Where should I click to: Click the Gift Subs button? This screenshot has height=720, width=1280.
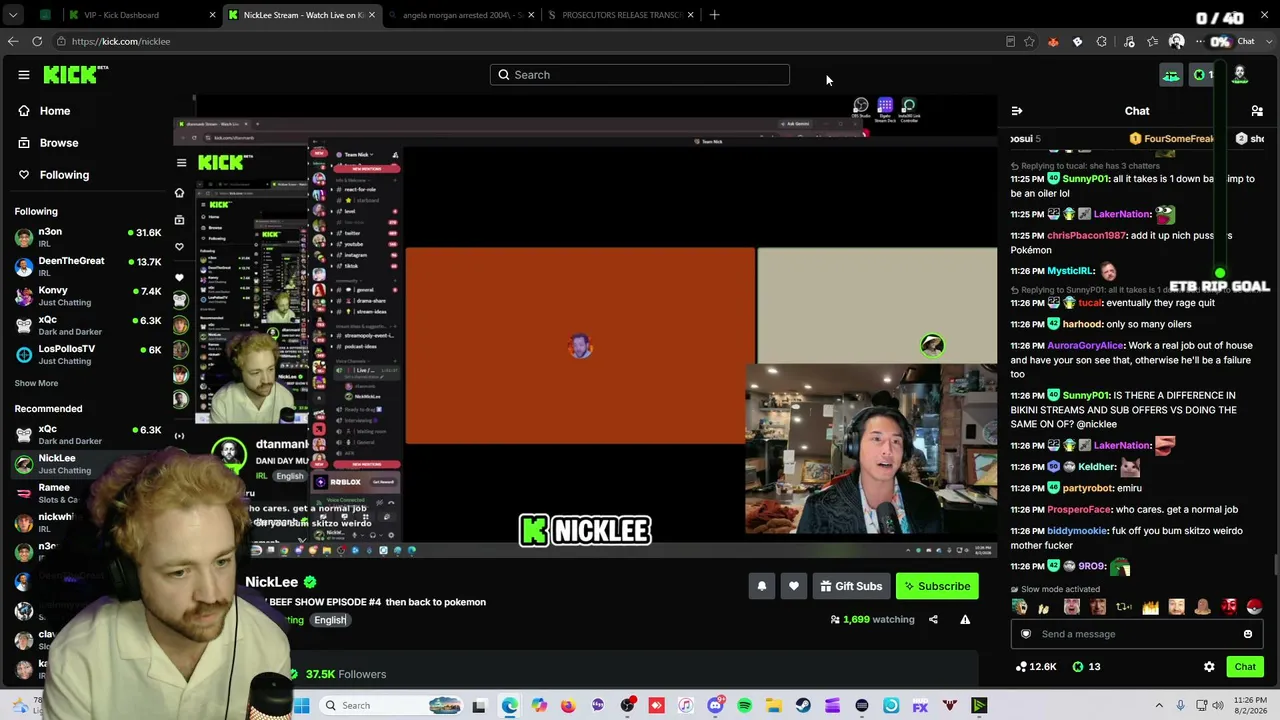[x=851, y=587]
